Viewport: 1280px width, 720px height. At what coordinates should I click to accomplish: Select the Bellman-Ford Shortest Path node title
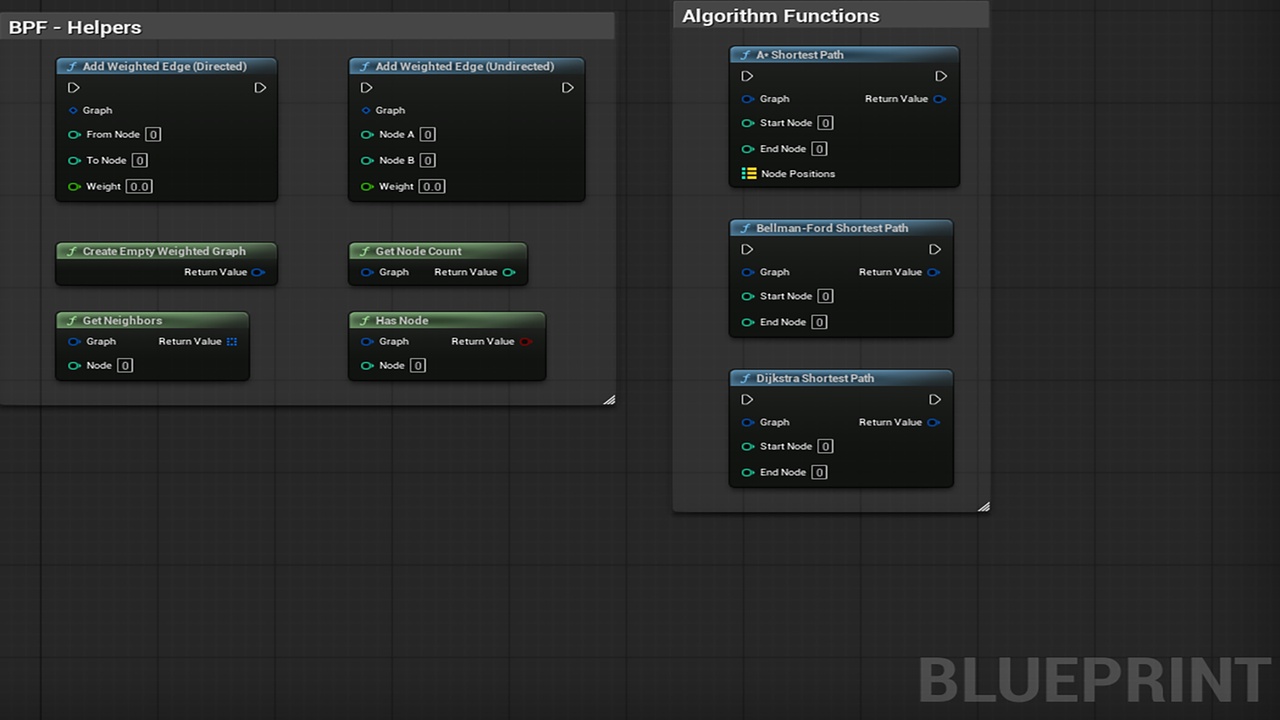(x=832, y=228)
